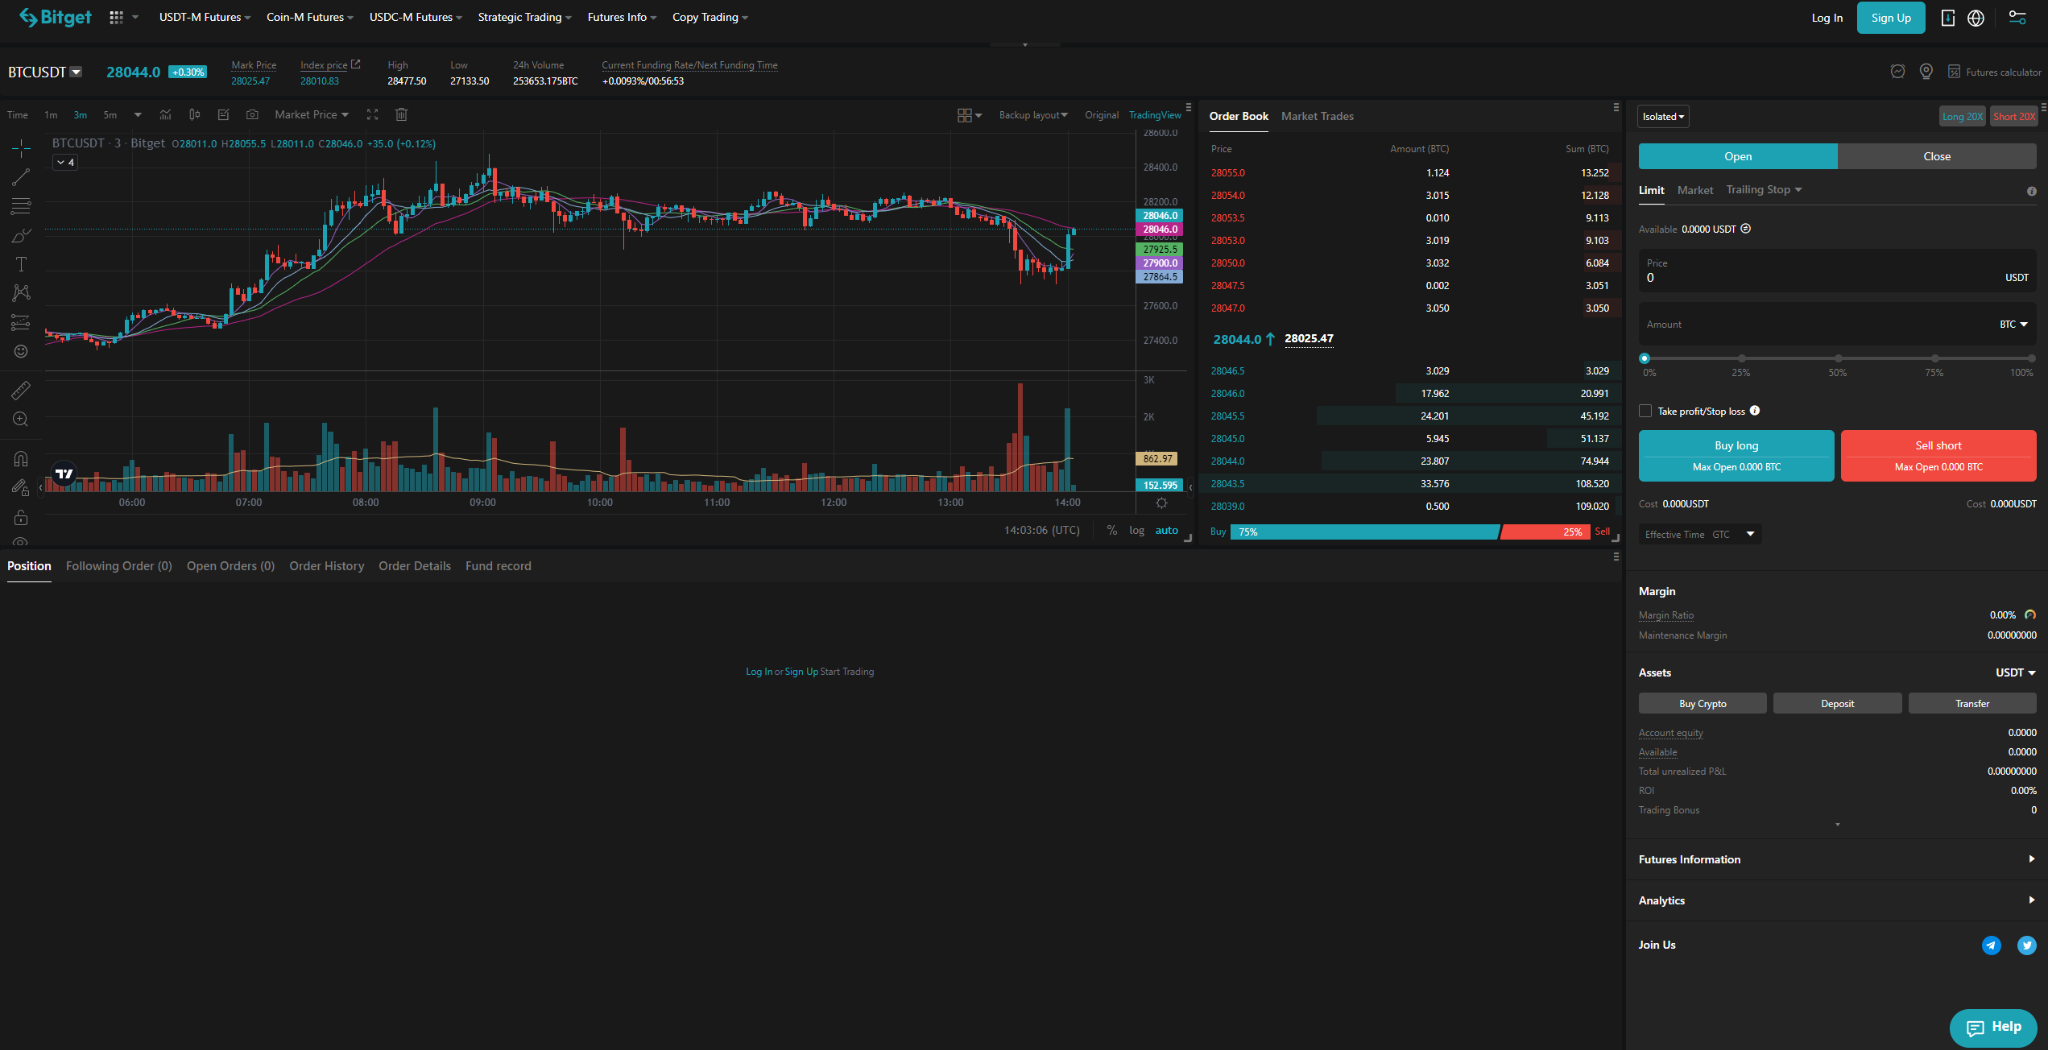Expand the Coin-M Futures menu

[x=310, y=17]
